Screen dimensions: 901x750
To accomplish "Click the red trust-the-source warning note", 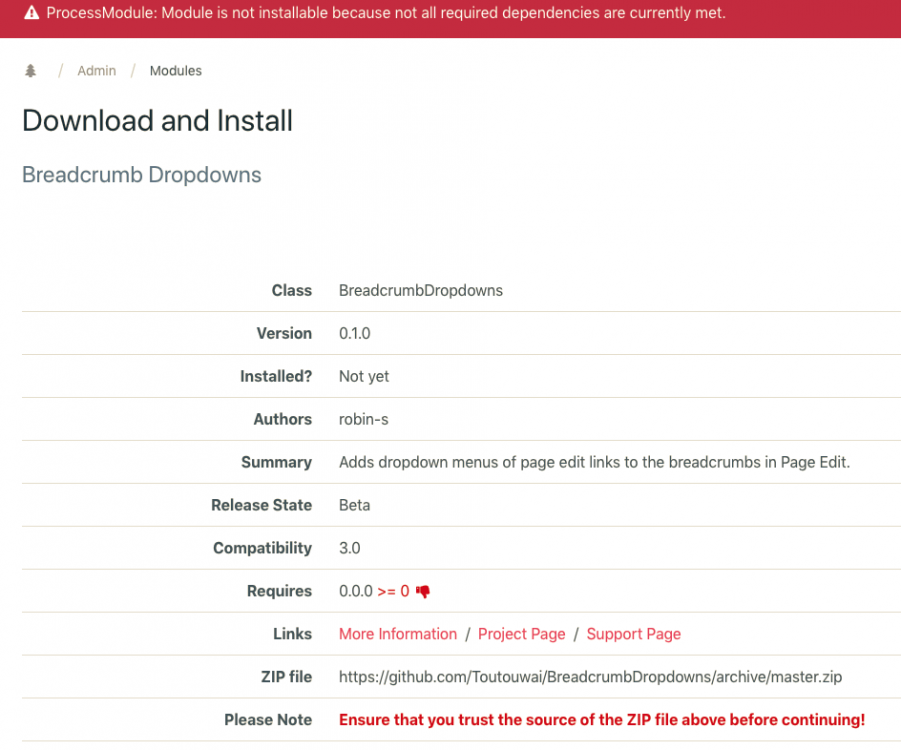I will point(601,720).
